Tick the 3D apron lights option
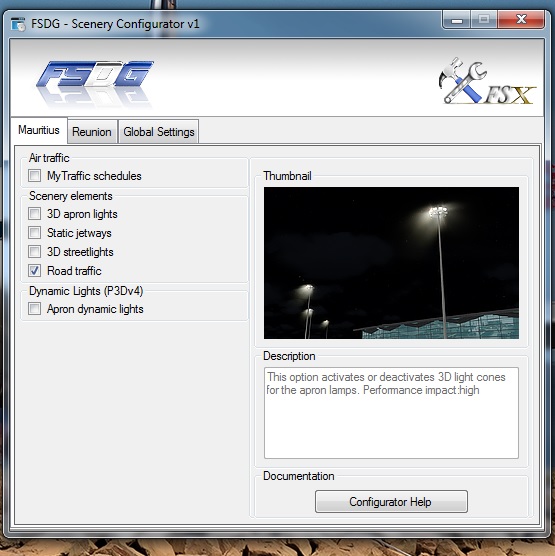Image resolution: width=555 pixels, height=556 pixels. [x=34, y=214]
